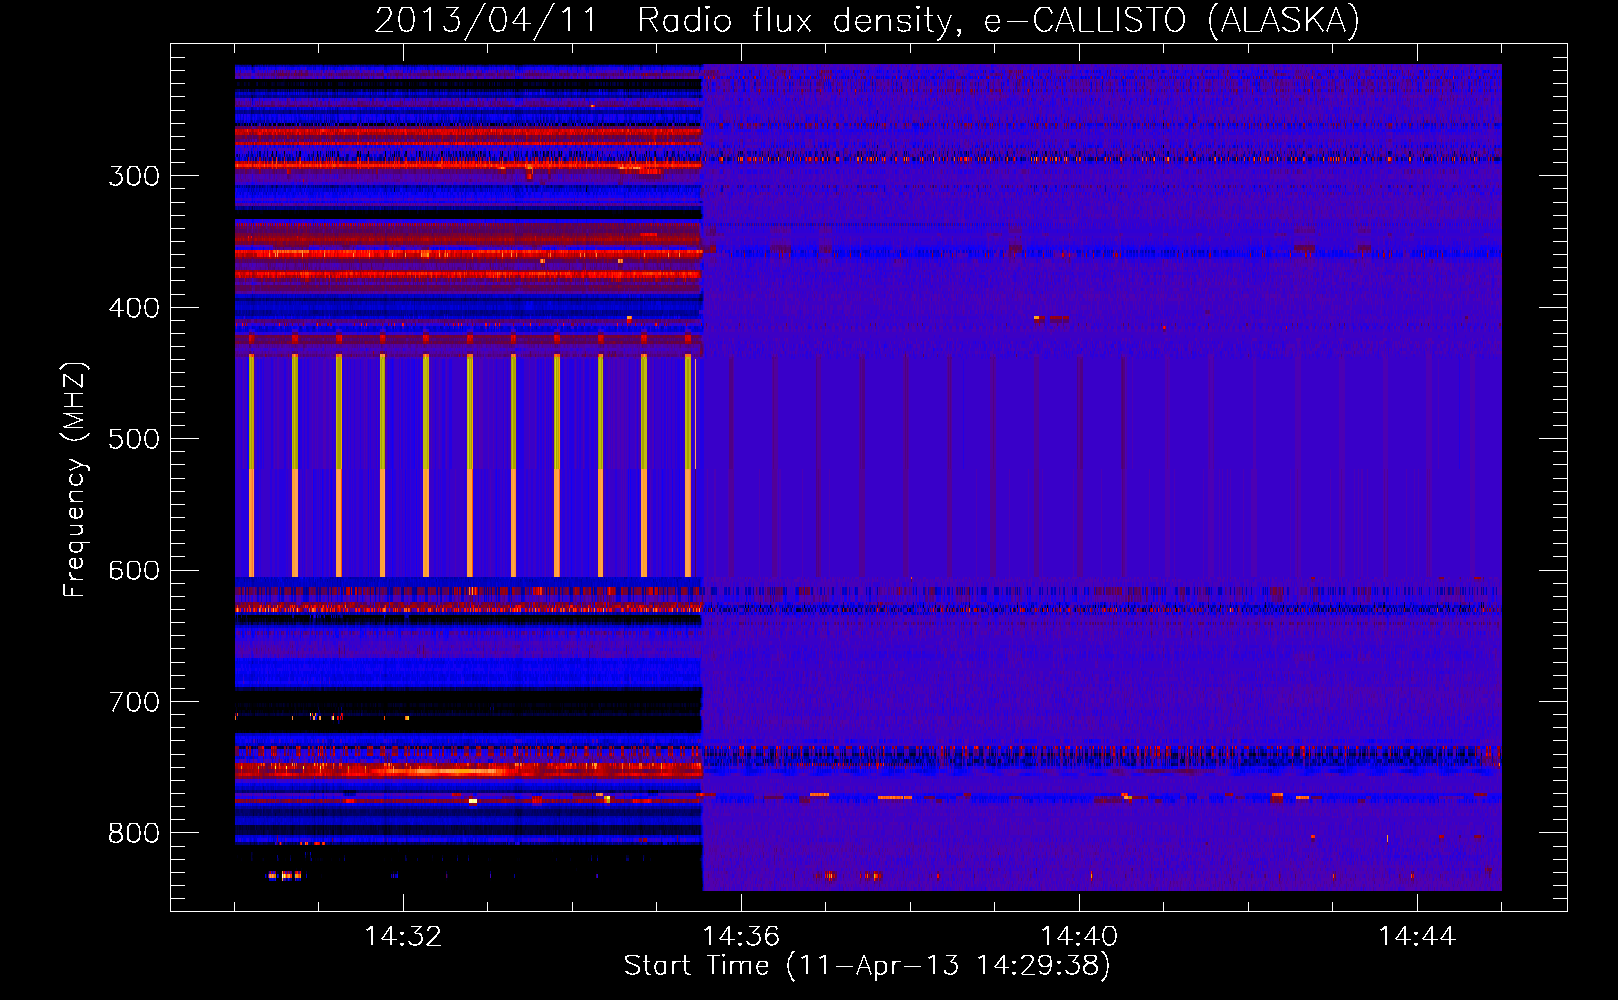Click the 600 frequency tick label

pos(134,571)
